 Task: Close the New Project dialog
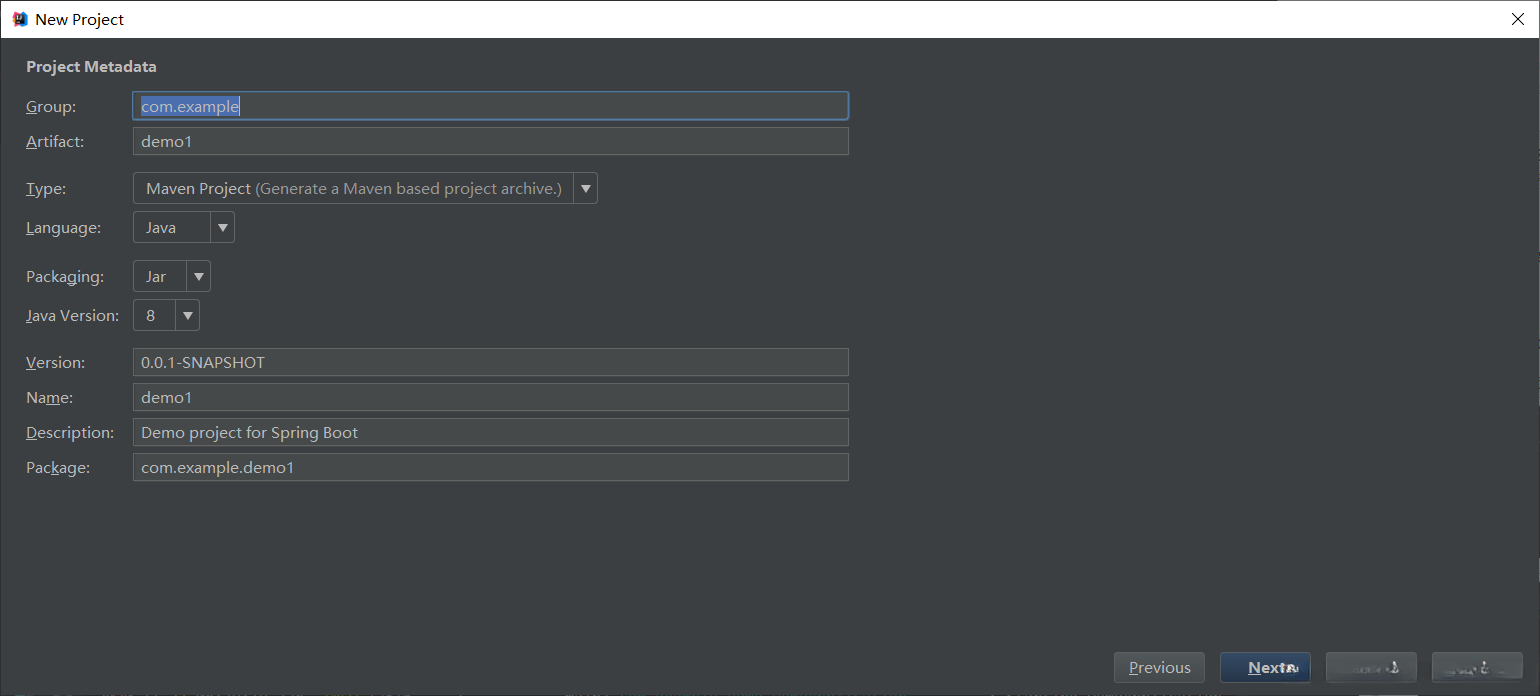coord(1517,19)
